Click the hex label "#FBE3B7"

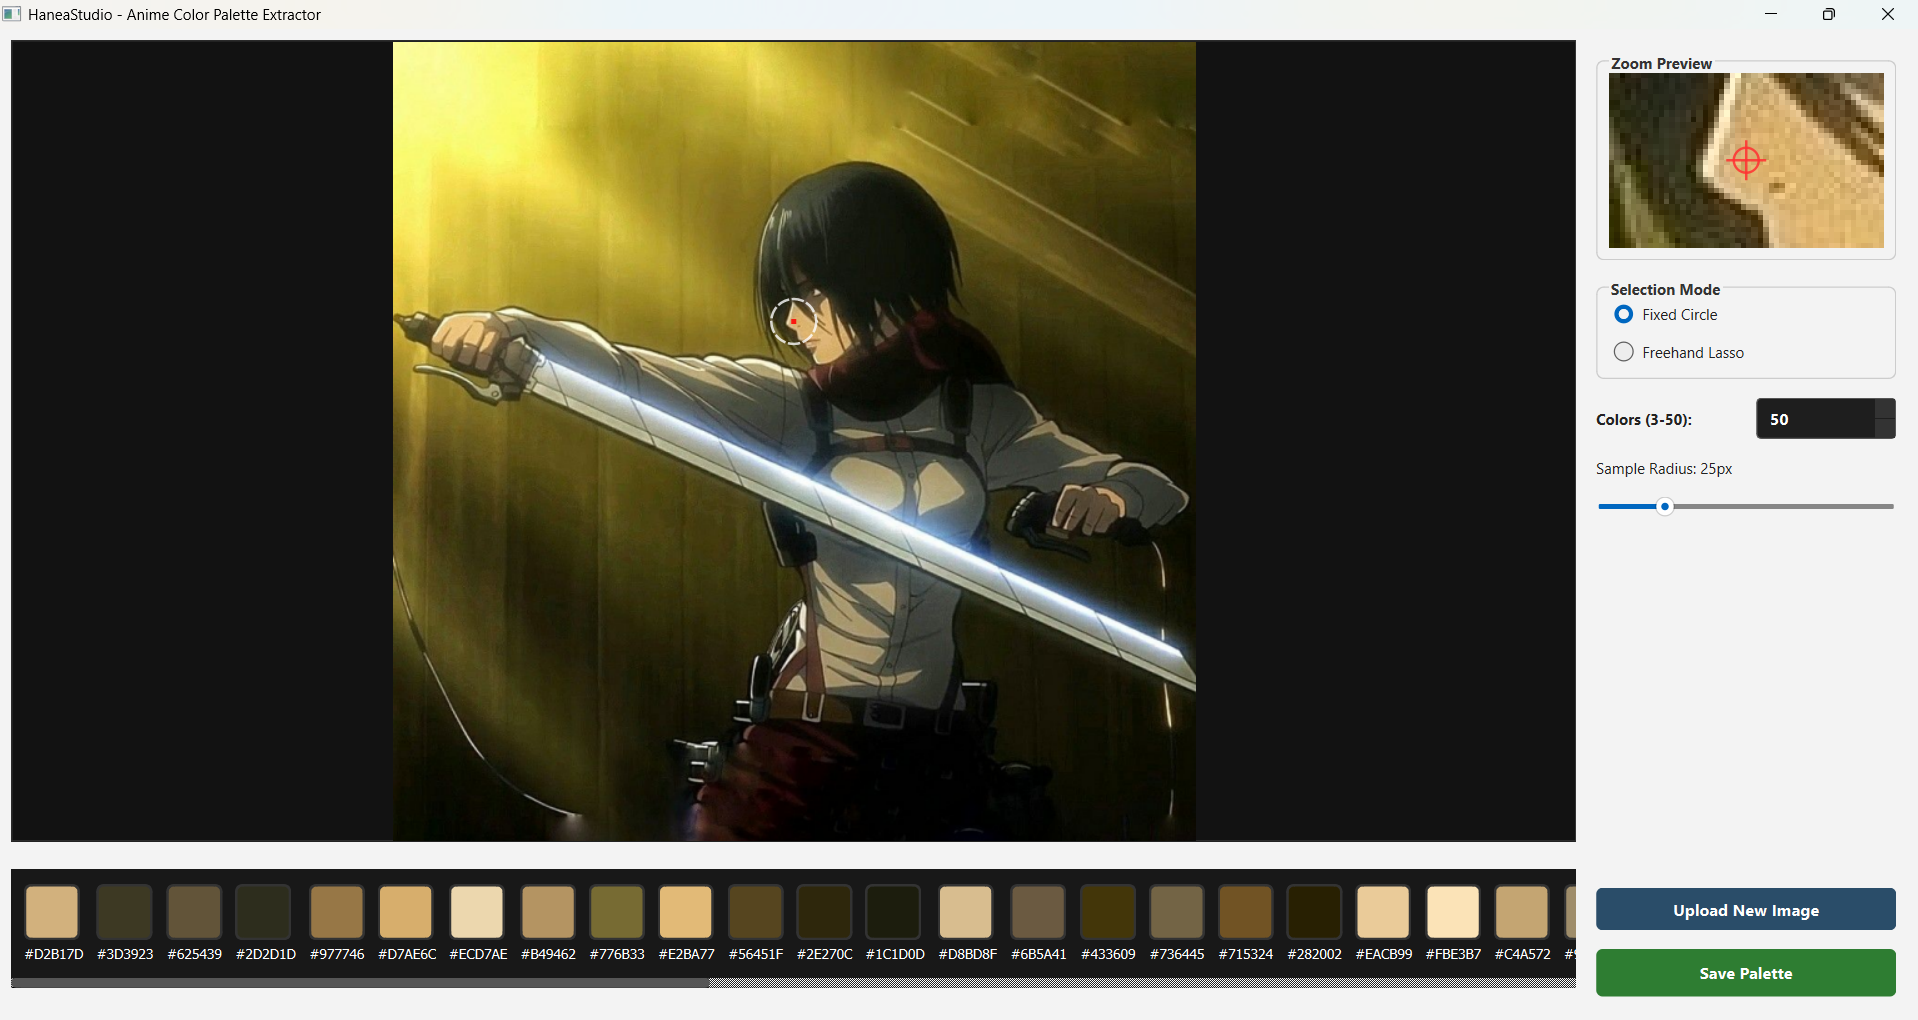[1453, 954]
